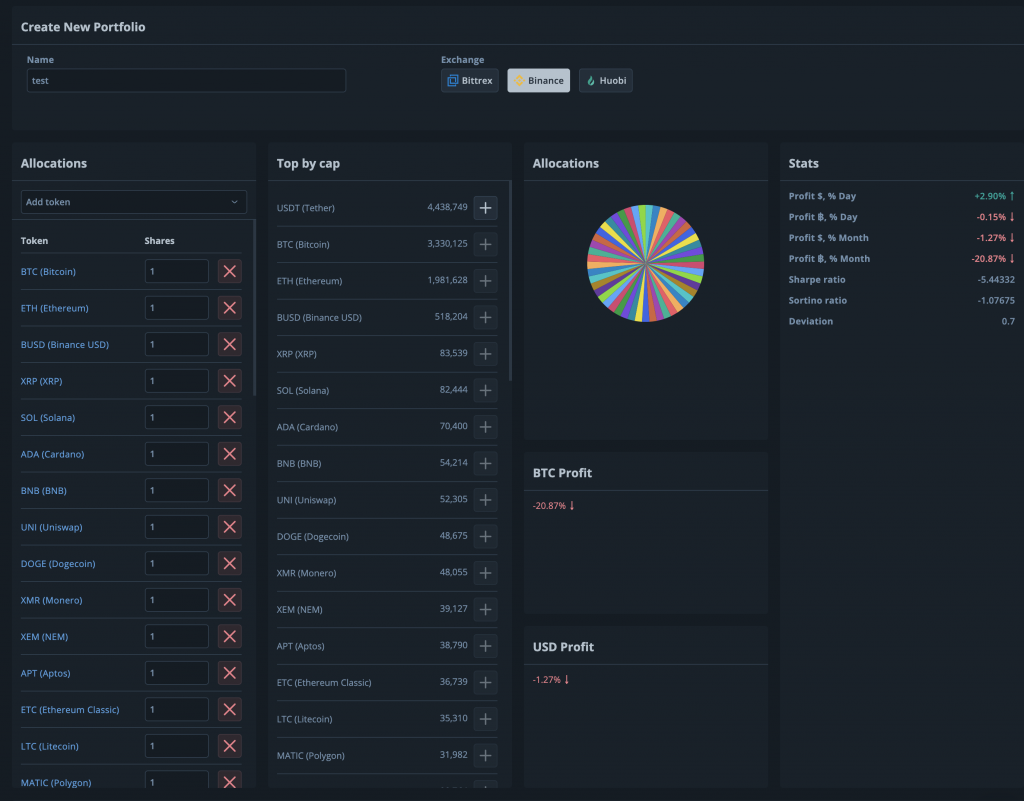This screenshot has width=1024, height=801.
Task: Remove DOGE (Dogecoin) from allocations
Action: (229, 564)
